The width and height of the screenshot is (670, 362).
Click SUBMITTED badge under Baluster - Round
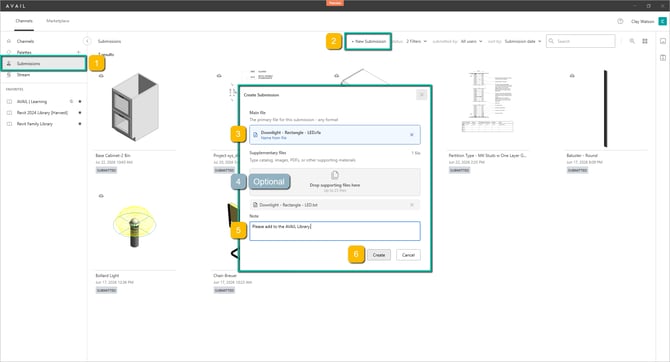tap(577, 170)
